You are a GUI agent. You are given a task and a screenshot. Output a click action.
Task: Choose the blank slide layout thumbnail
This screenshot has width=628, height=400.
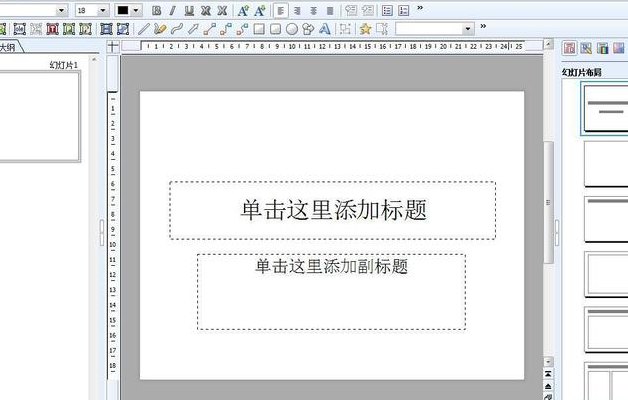606,164
